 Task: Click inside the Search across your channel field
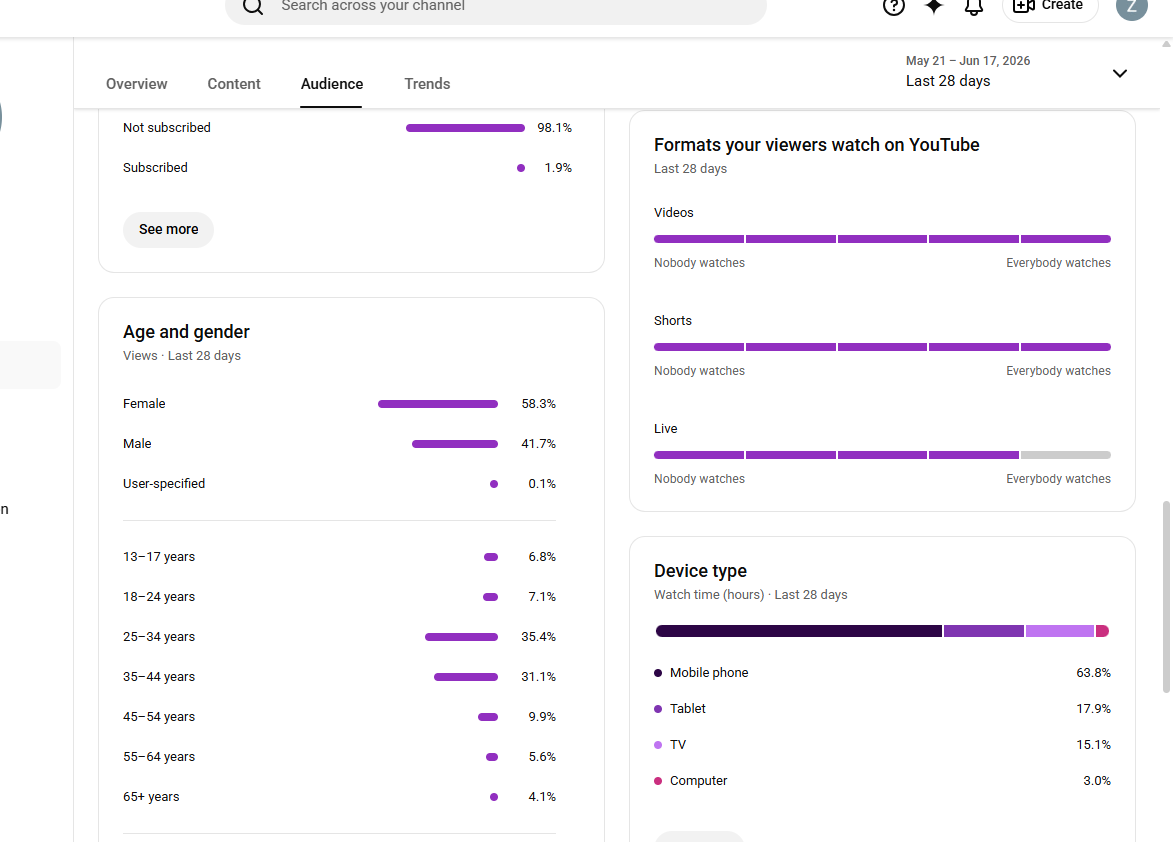[x=495, y=7]
